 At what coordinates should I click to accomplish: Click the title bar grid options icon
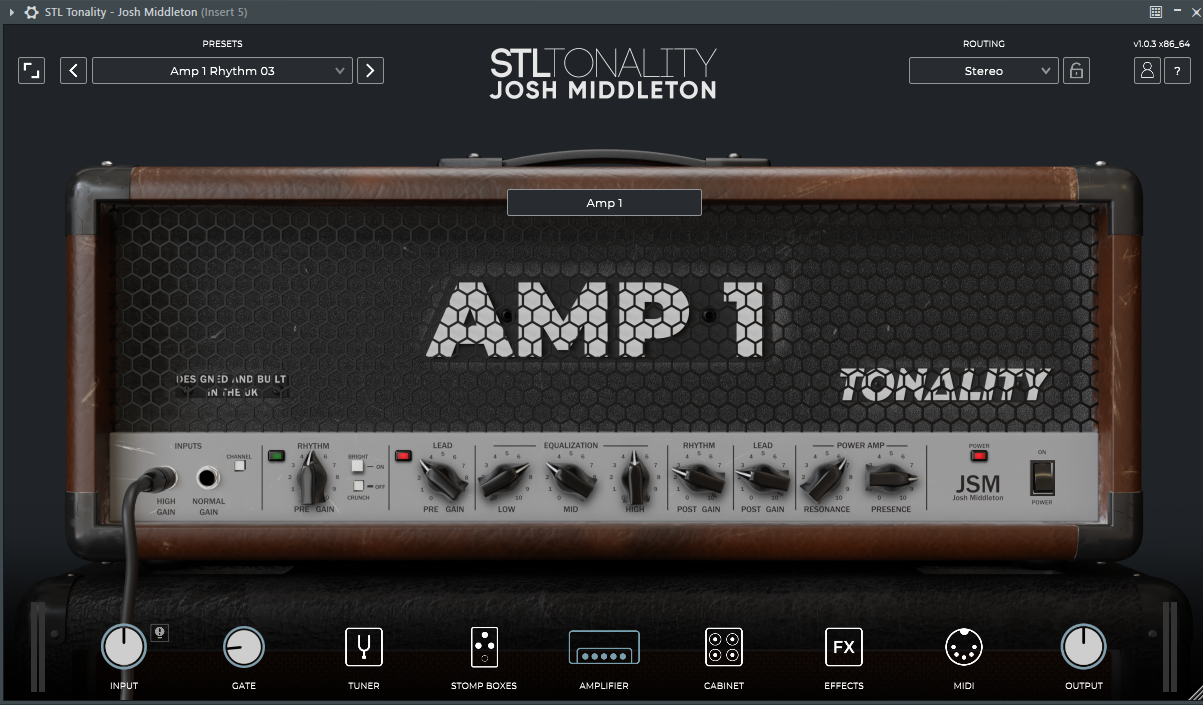[1156, 12]
